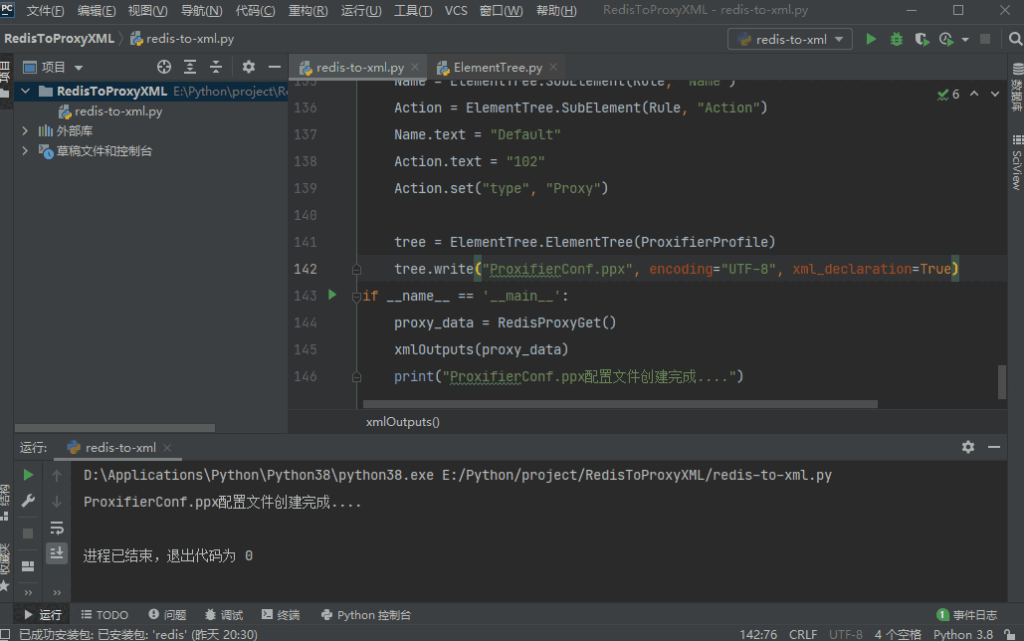Open the Python 控制台 tool window
1024x641 pixels.
point(366,615)
